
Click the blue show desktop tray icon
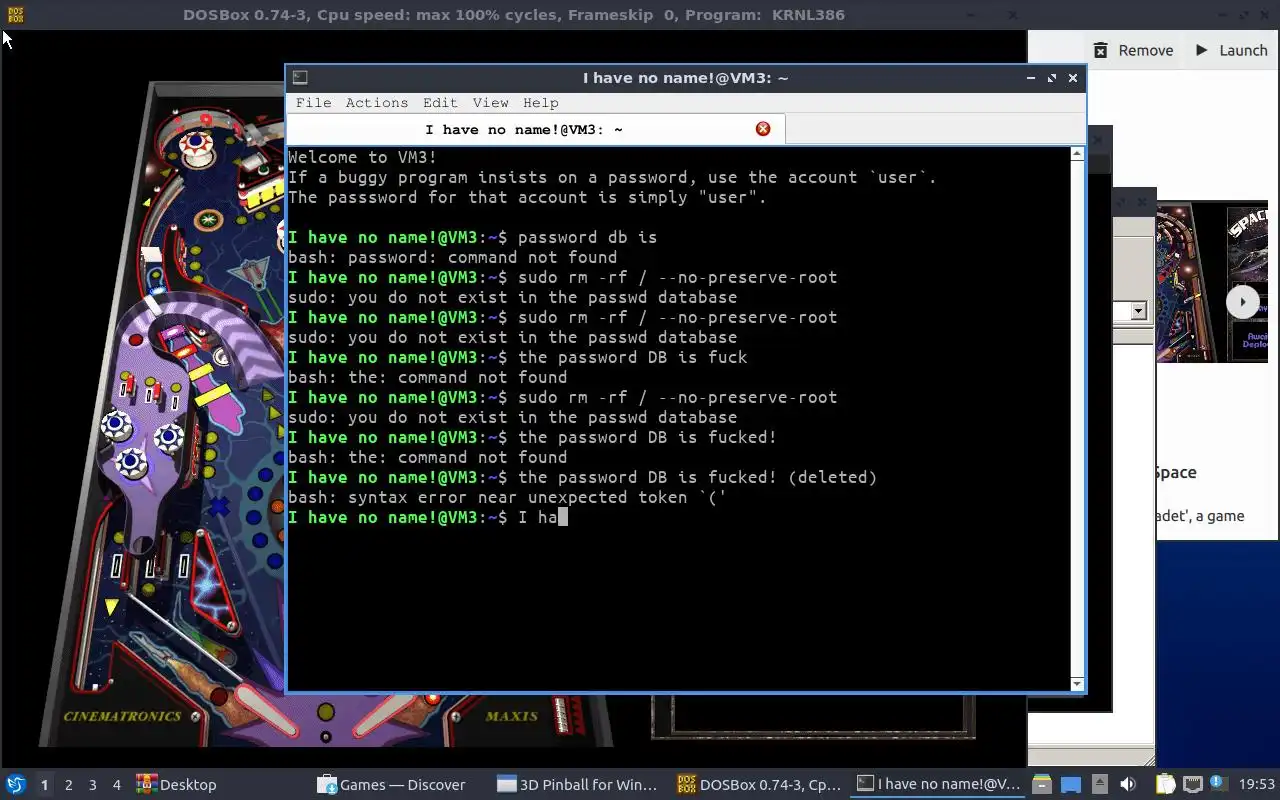[x=1070, y=785]
